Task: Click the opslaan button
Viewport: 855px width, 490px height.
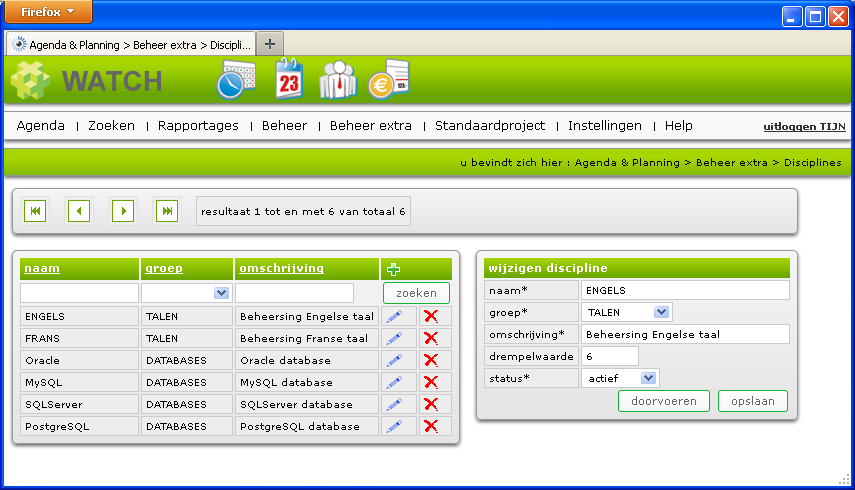Action: 752,401
